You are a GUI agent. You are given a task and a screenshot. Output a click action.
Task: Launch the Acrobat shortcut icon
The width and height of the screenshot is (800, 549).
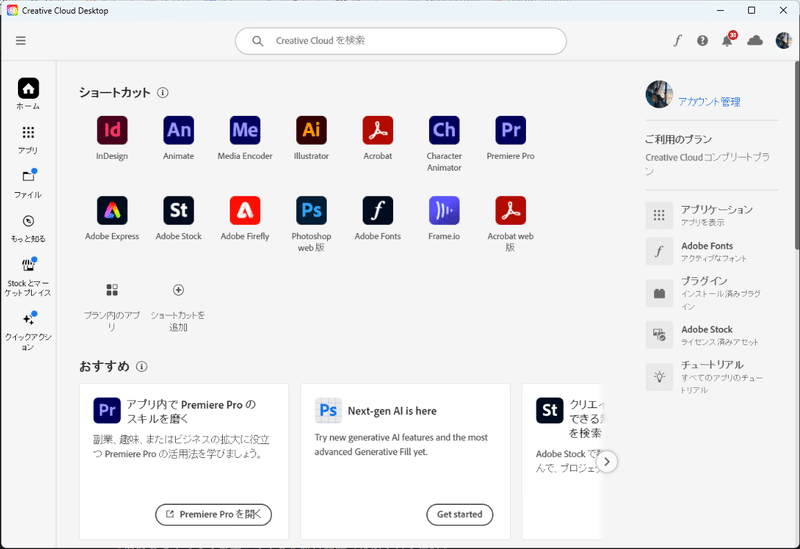378,130
